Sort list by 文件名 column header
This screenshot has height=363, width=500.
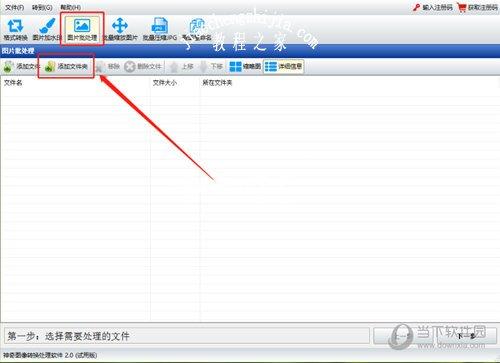13,83
